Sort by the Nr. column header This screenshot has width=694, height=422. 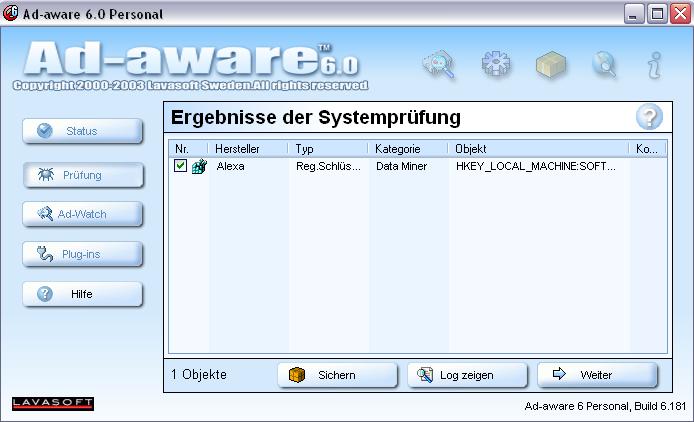click(189, 149)
